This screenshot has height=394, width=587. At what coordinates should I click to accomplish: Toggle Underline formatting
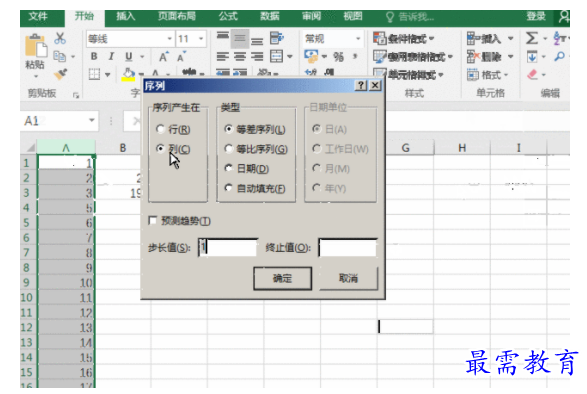[128, 56]
